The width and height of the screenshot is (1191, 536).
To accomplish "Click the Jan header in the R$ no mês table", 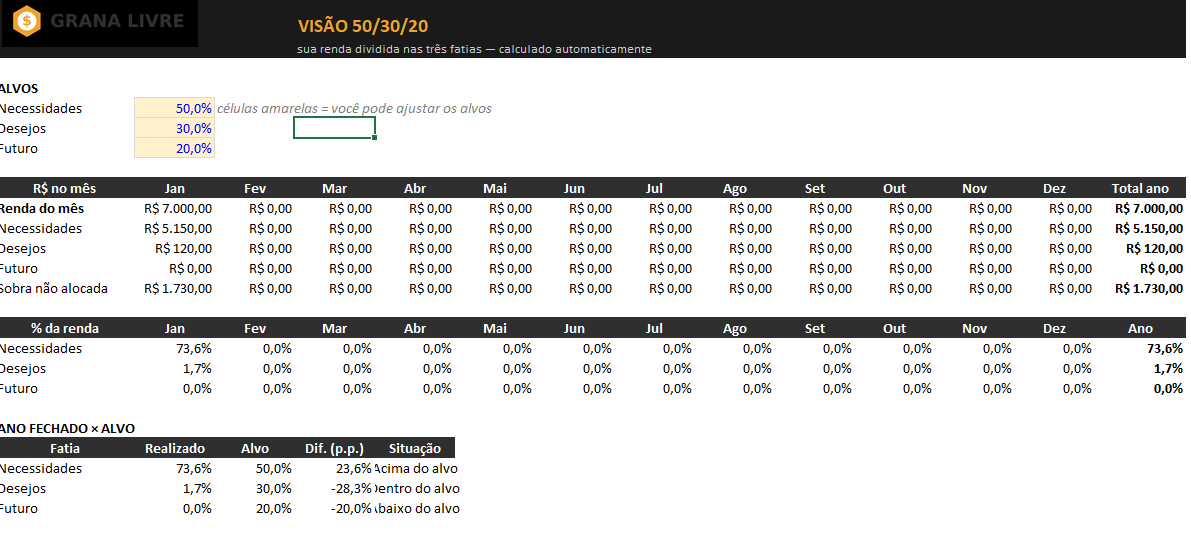I will tap(175, 188).
